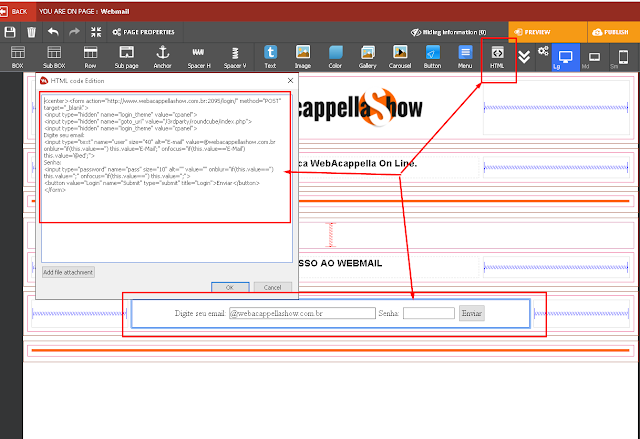640x439 pixels.
Task: Select the 'Webmail' page title text
Action: (x=115, y=11)
